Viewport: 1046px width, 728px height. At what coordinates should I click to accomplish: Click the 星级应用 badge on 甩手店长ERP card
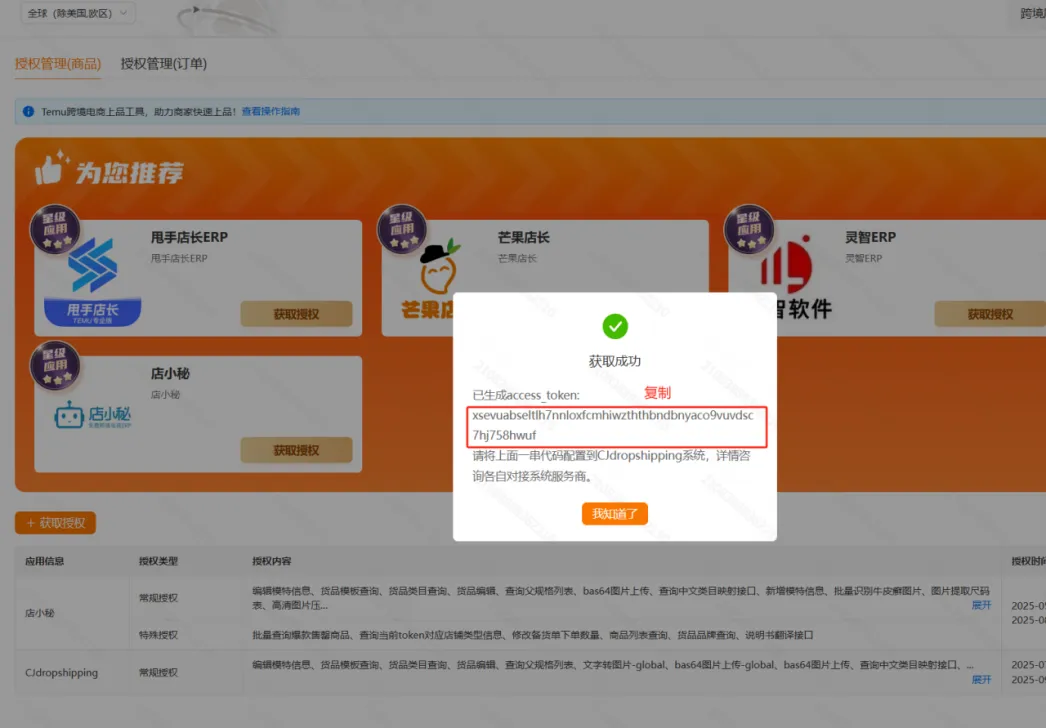55,230
